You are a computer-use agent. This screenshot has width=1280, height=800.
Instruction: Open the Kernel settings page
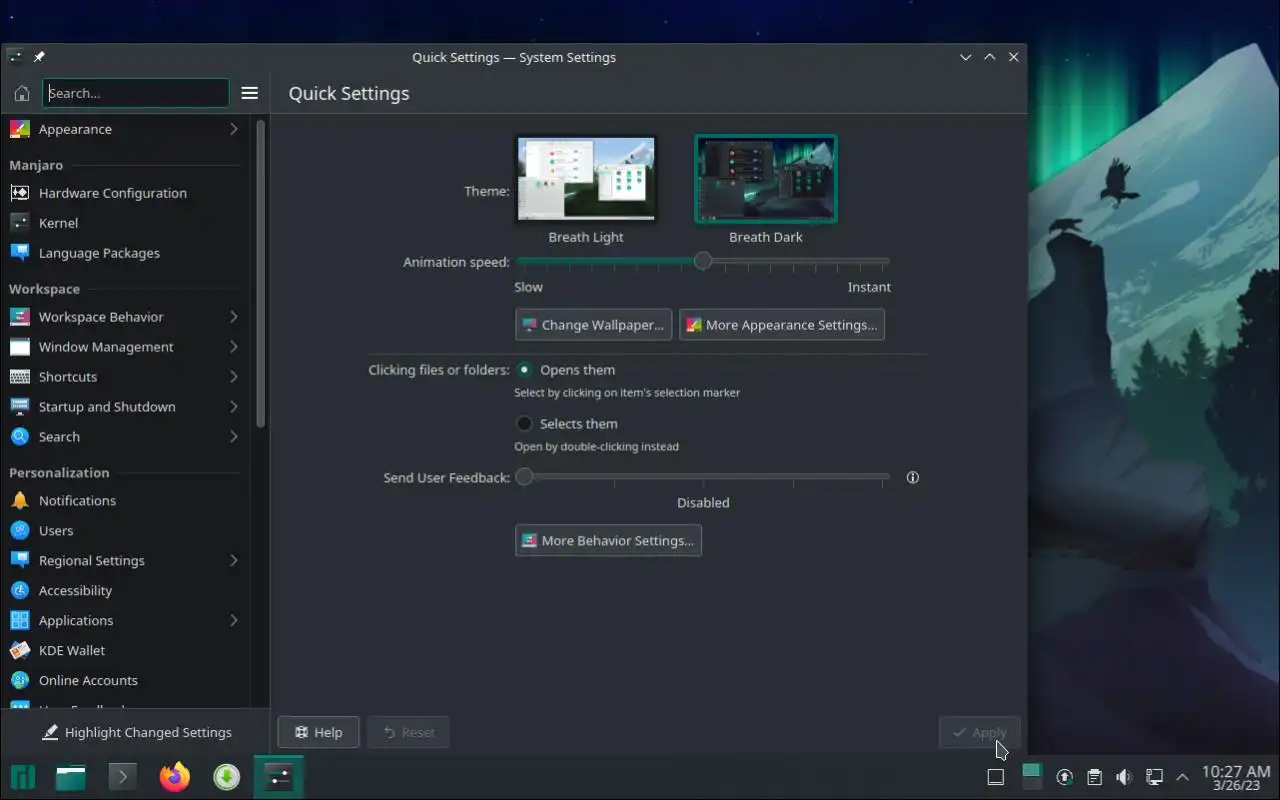click(x=125, y=223)
